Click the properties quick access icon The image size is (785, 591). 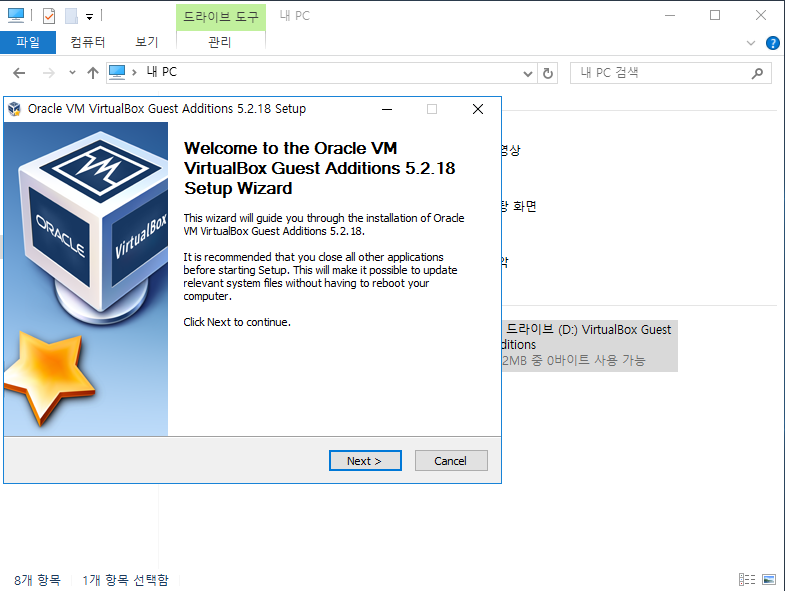pos(49,16)
